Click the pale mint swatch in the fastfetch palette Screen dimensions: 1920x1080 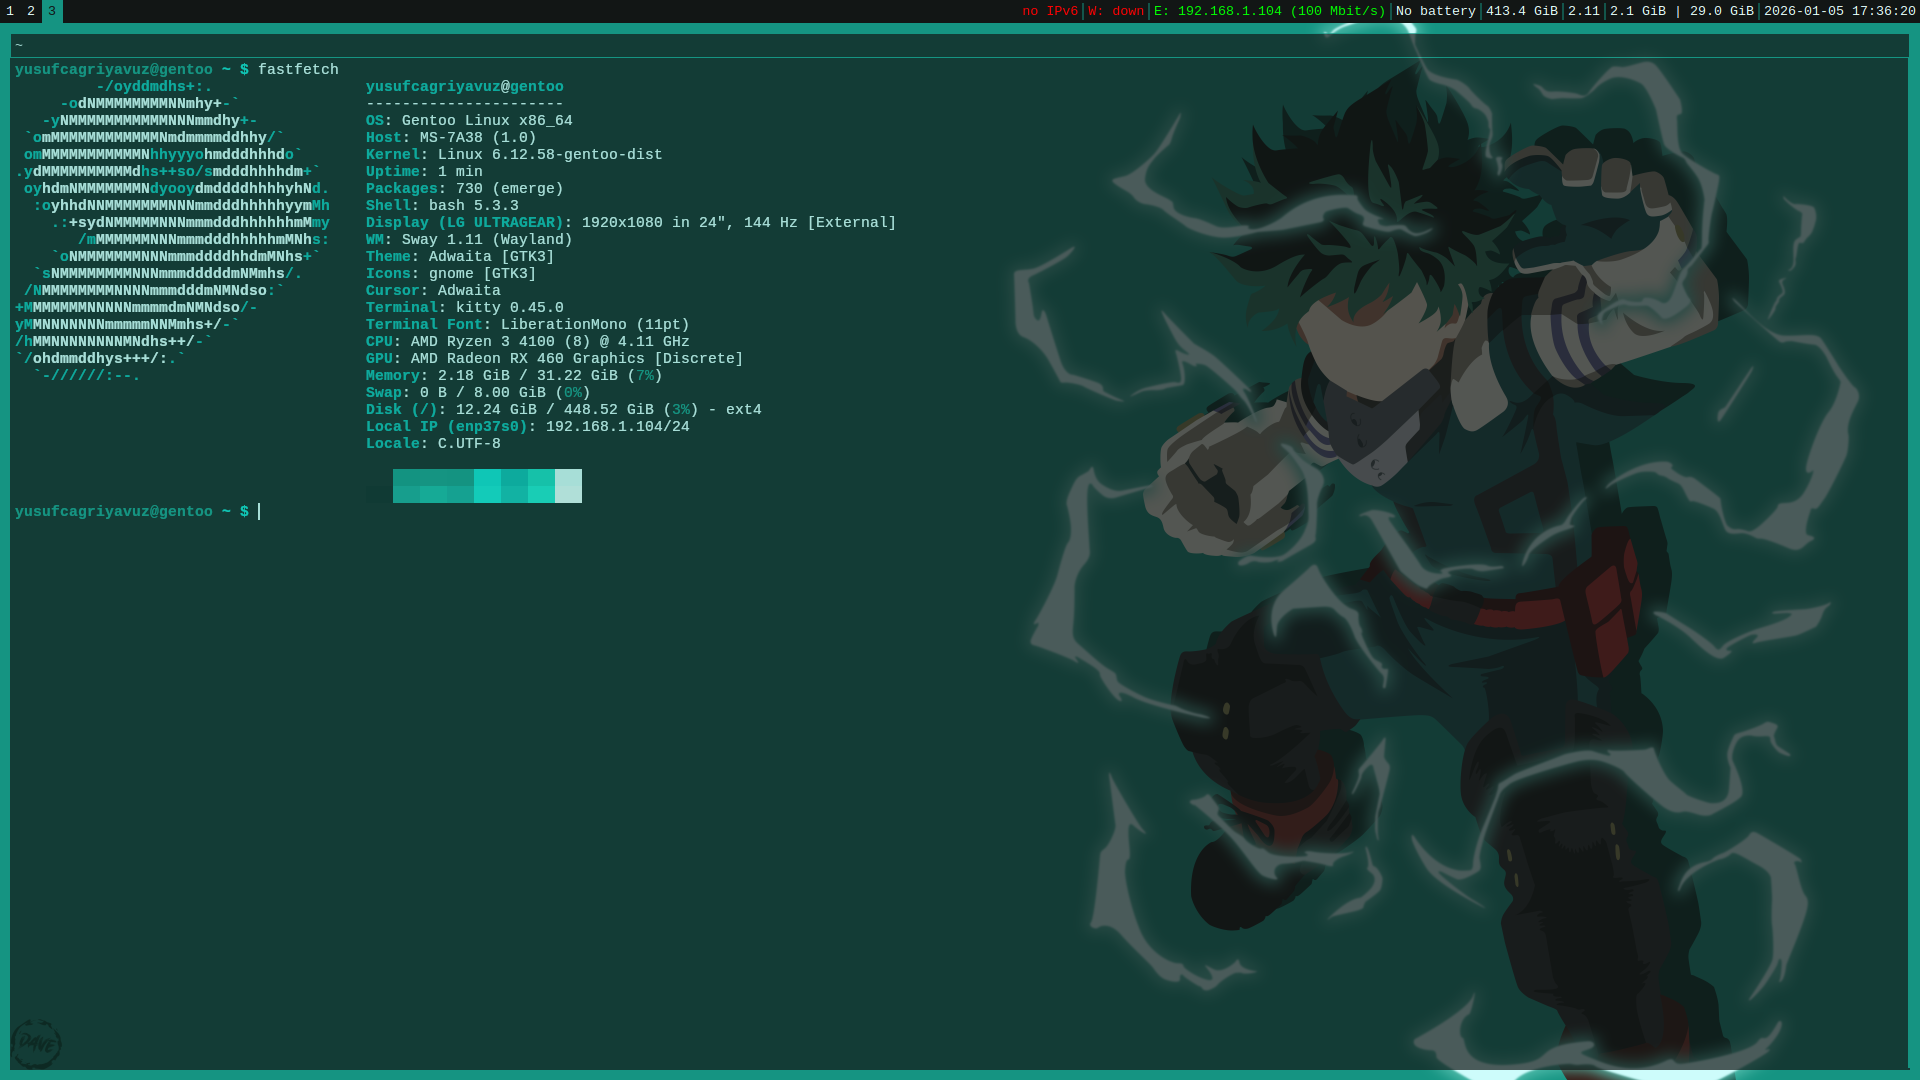pos(568,486)
